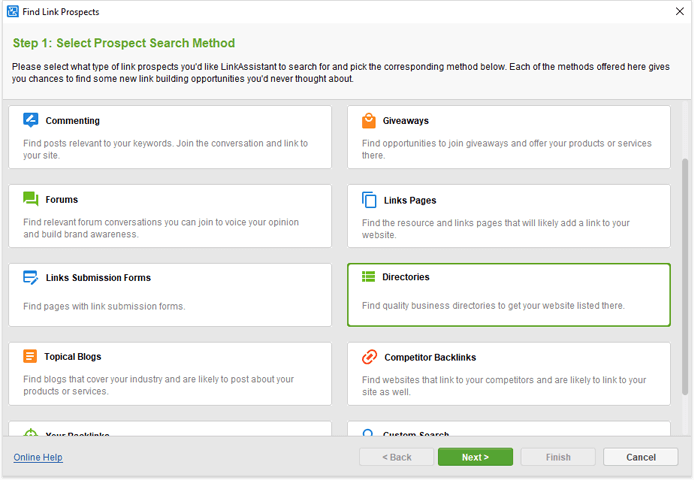
Task: Click 'Find blogs that cover your industry' description
Action: pyautogui.click(x=158, y=385)
